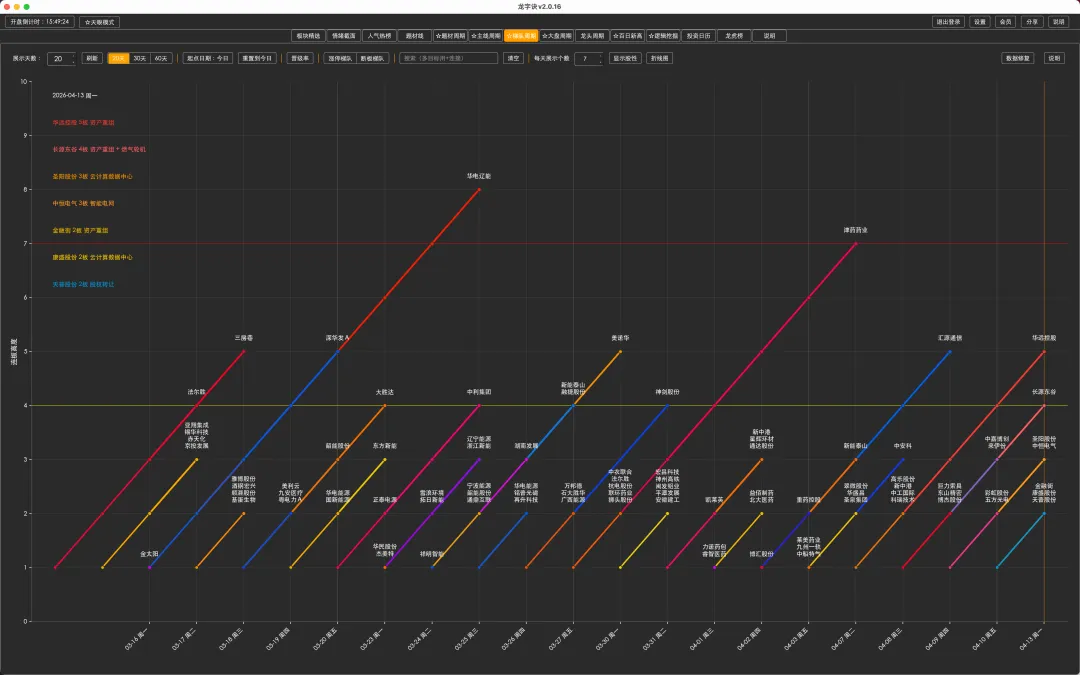This screenshot has width=1080, height=675.
Task: Click the 开盘倒计时 countdown box
Action: [40, 22]
